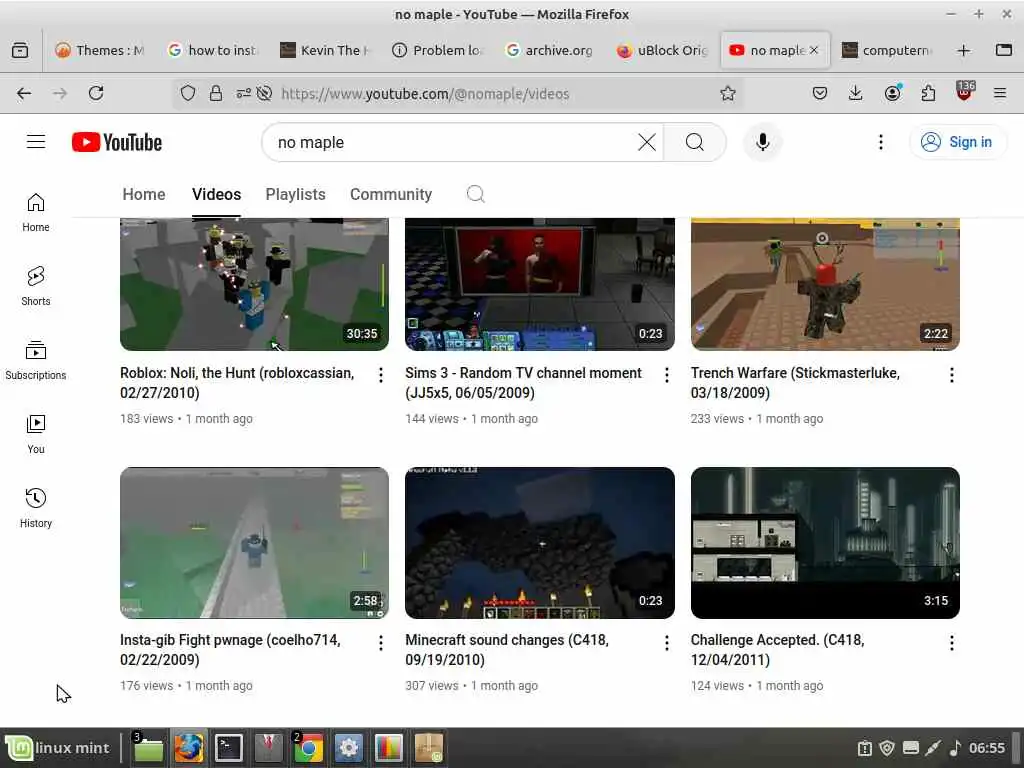
Task: Open Firefox downloads panel
Action: point(856,93)
